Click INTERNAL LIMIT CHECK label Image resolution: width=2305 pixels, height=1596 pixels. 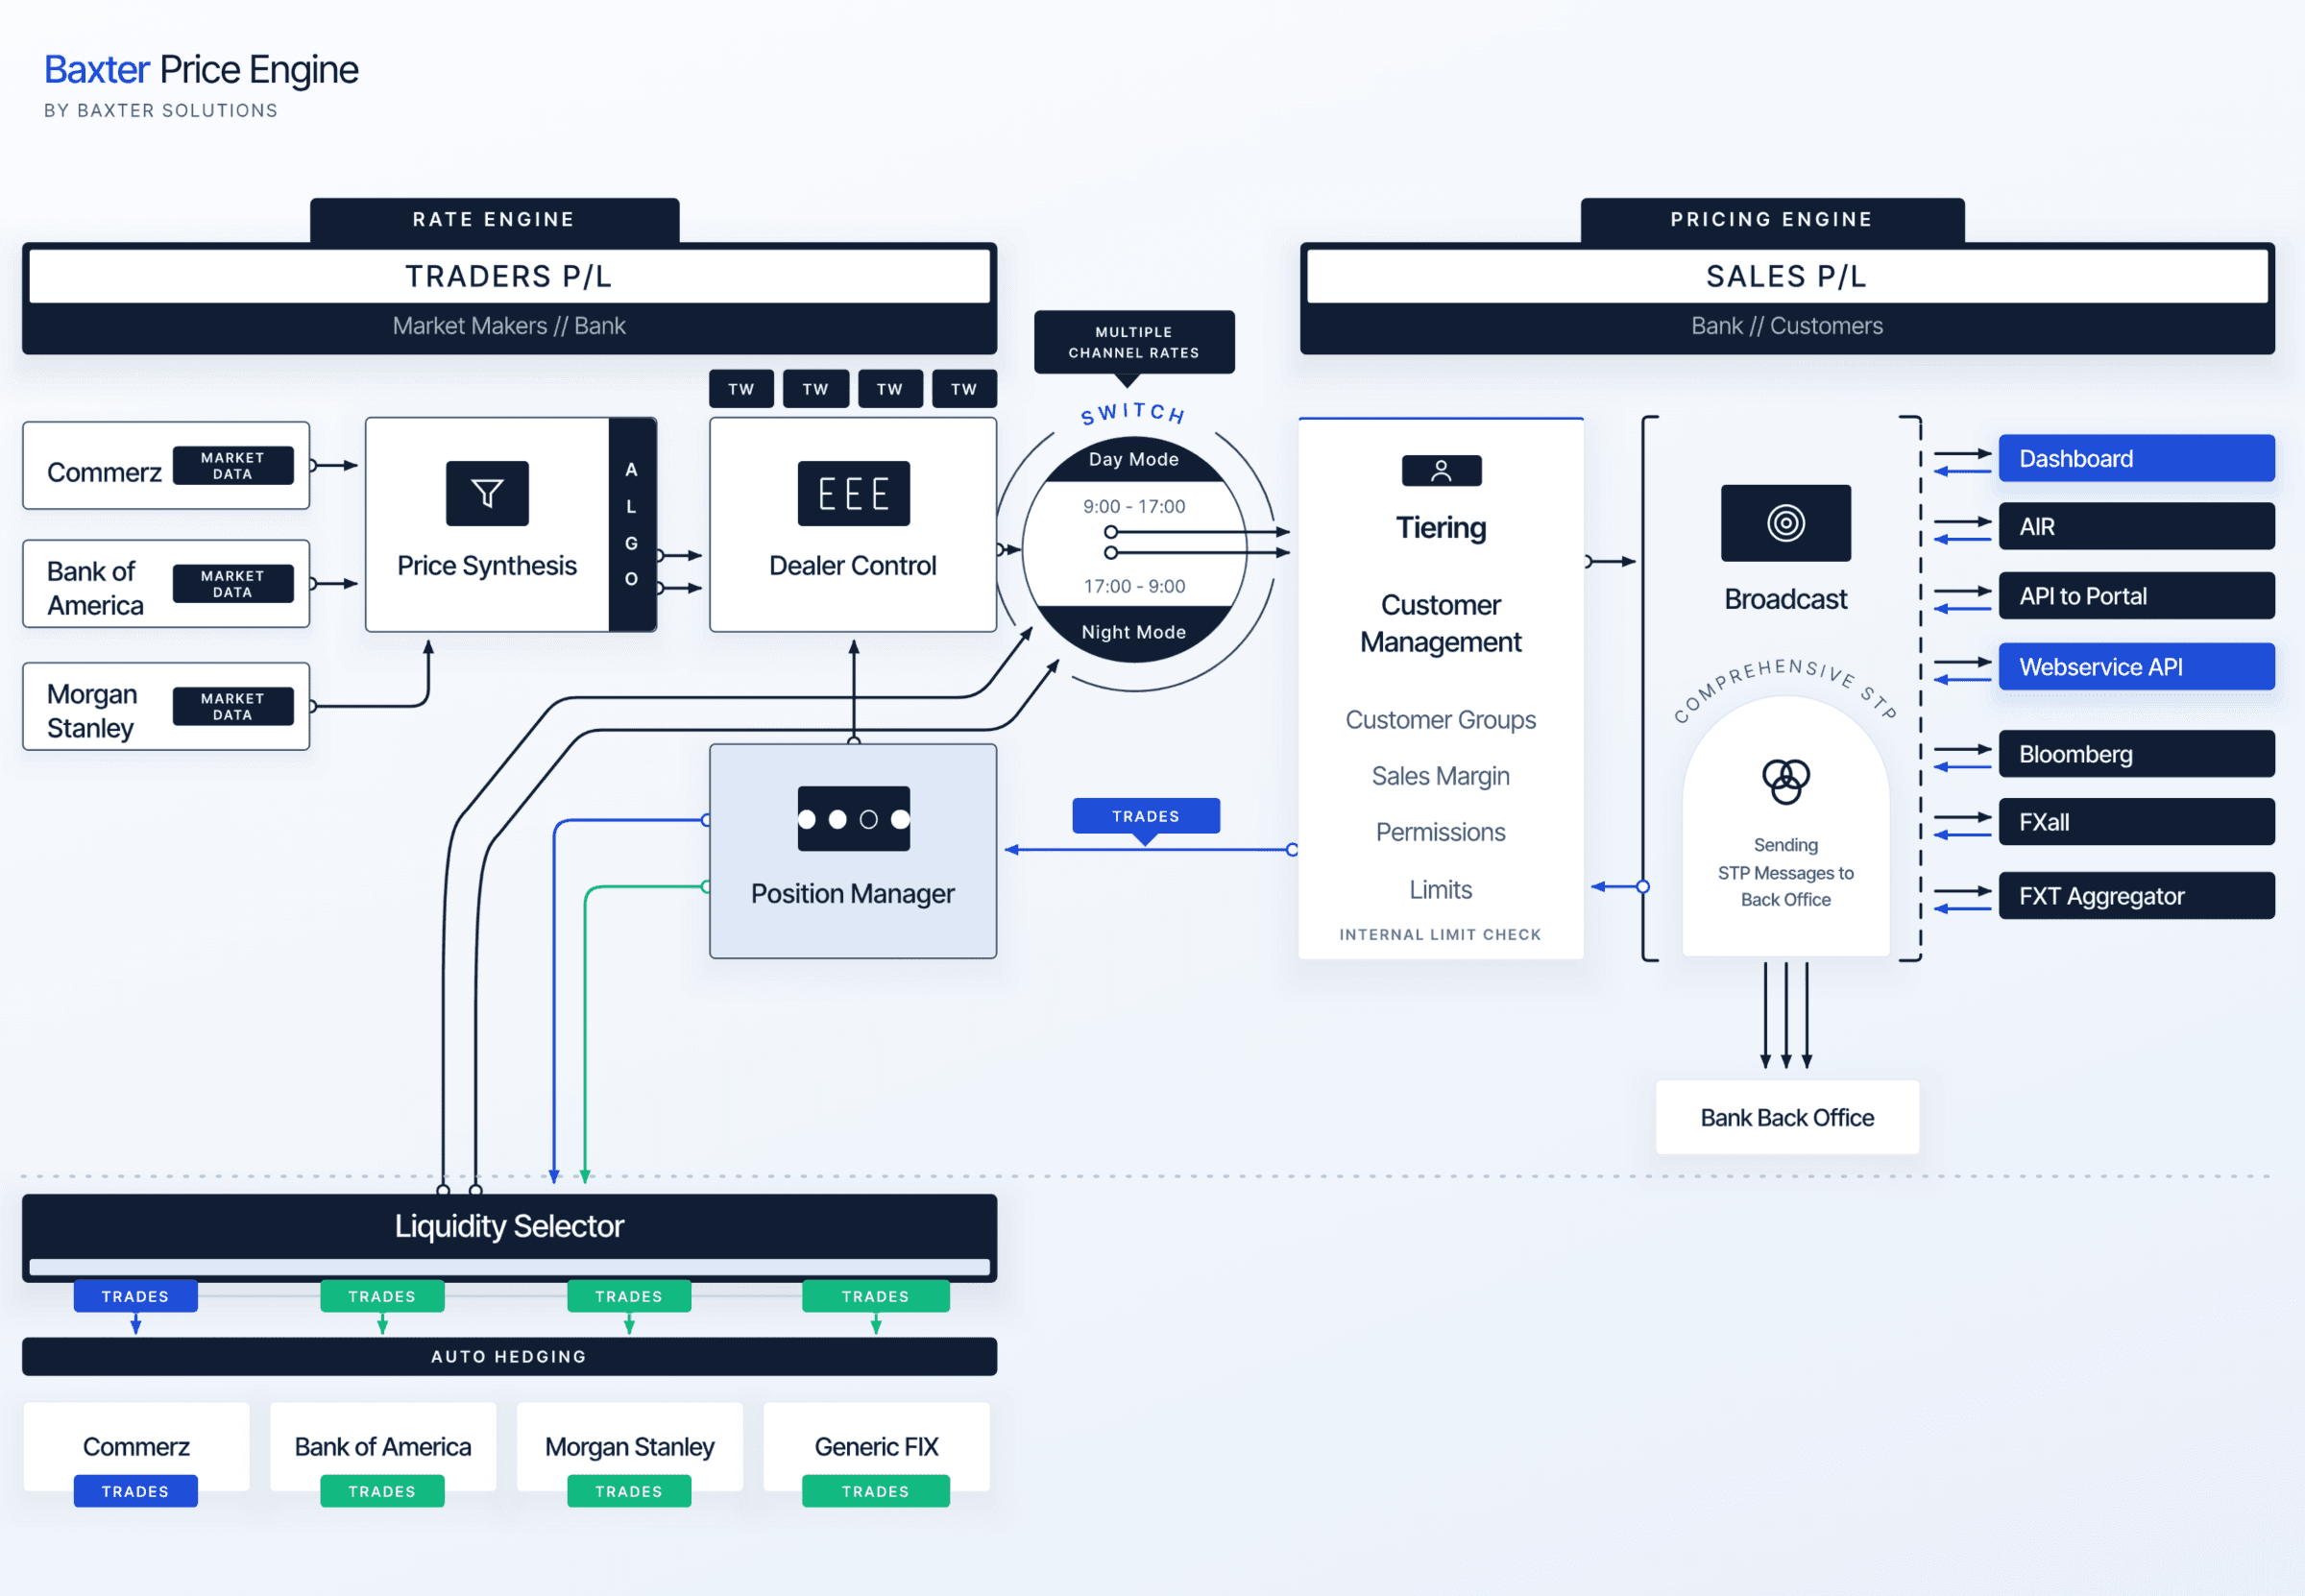pyautogui.click(x=1440, y=935)
